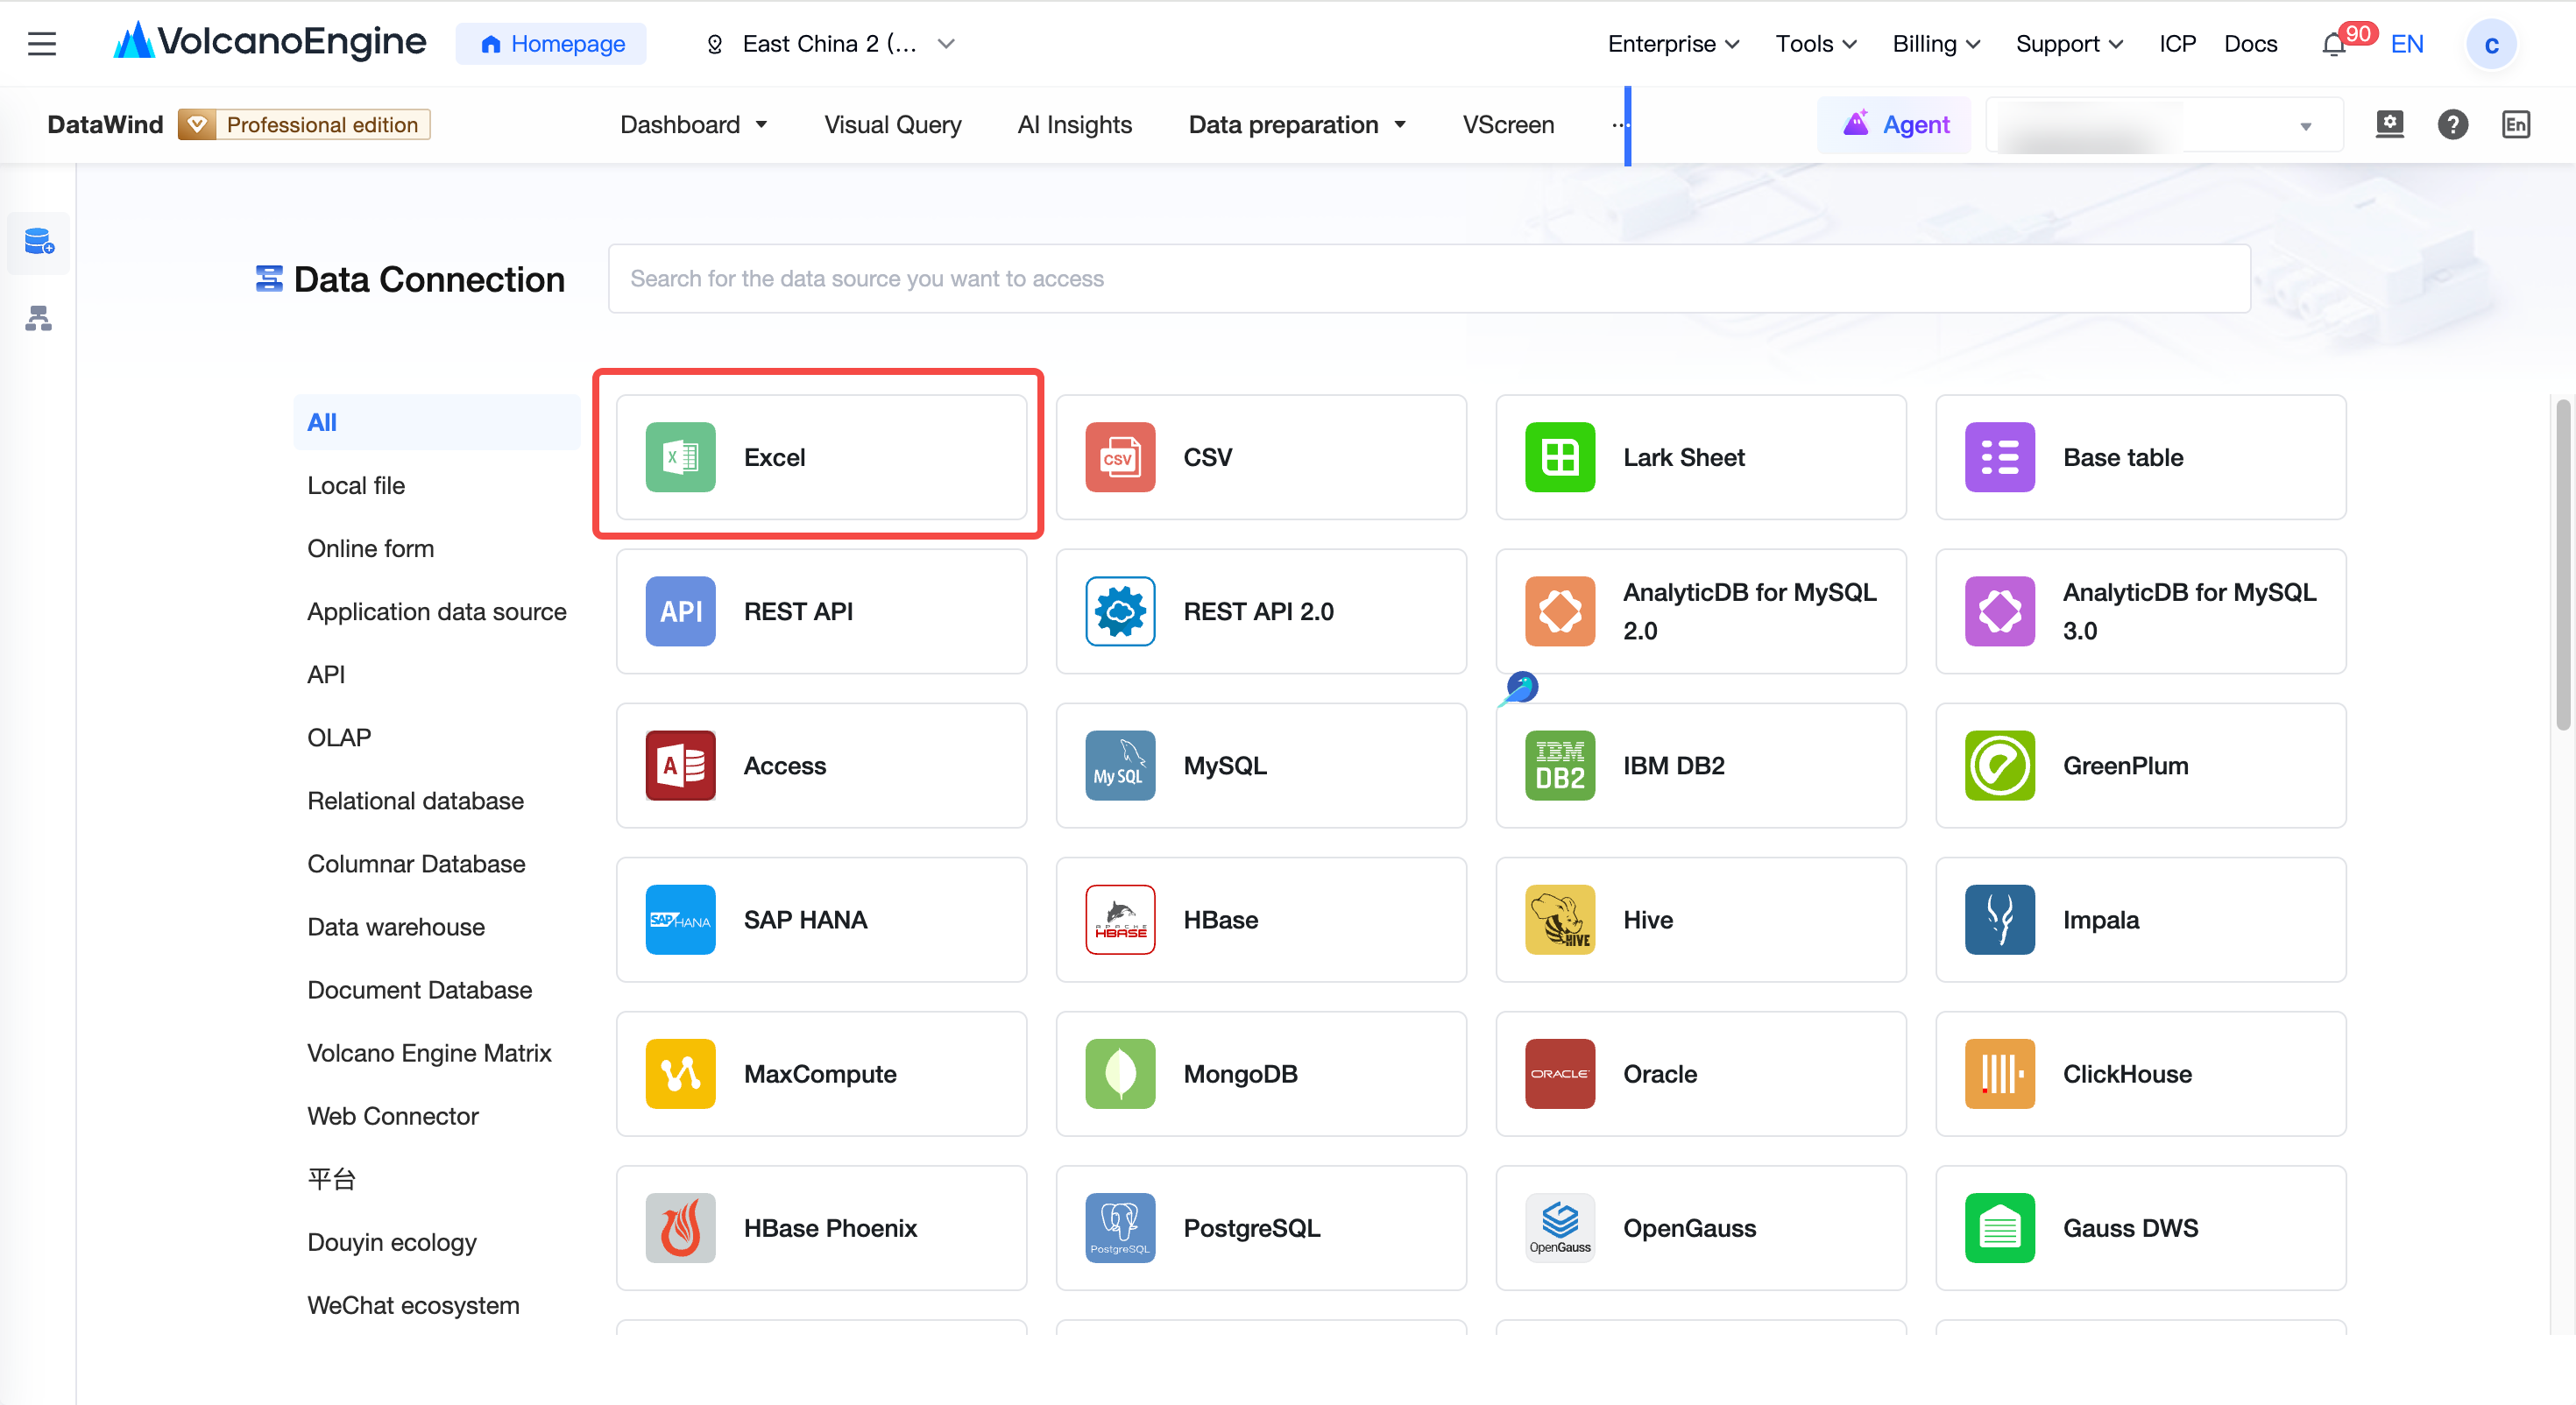Open the notifications bell icon
The image size is (2576, 1405).
click(x=2333, y=44)
